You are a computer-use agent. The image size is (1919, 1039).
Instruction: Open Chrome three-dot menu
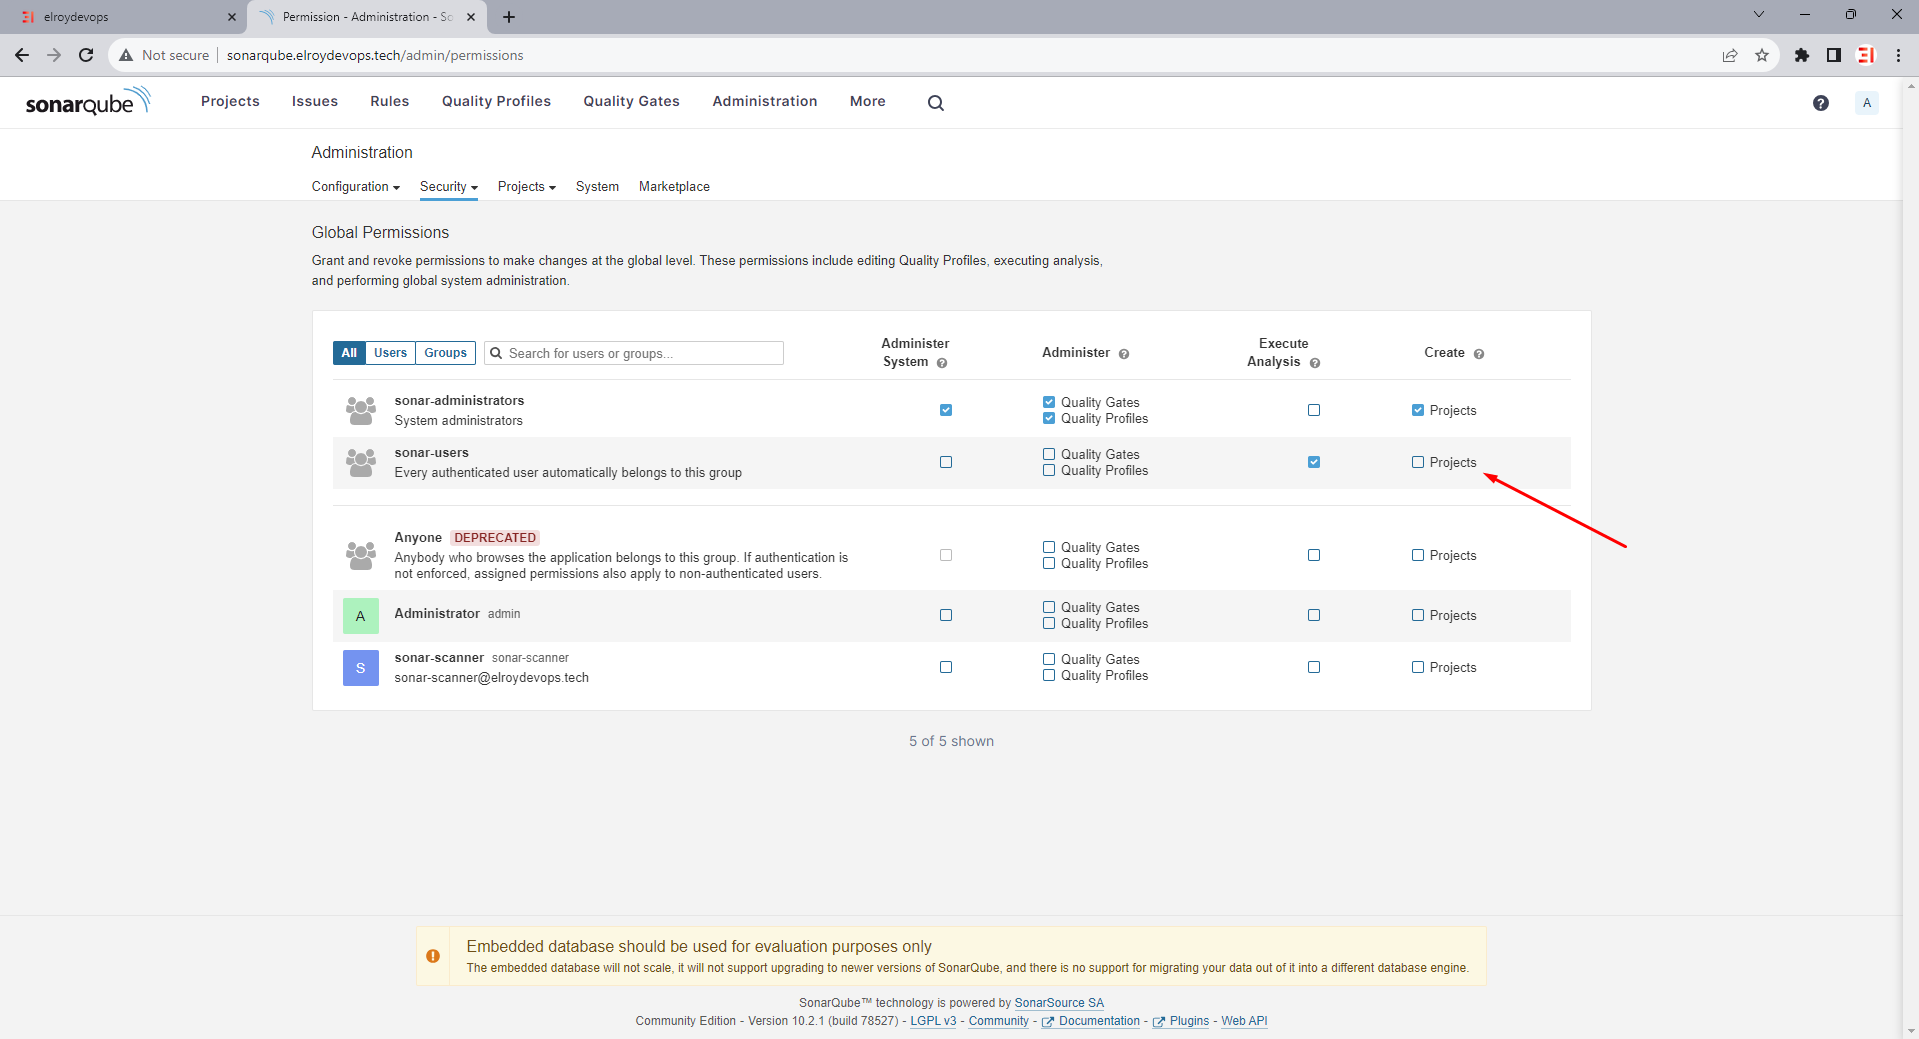1898,55
